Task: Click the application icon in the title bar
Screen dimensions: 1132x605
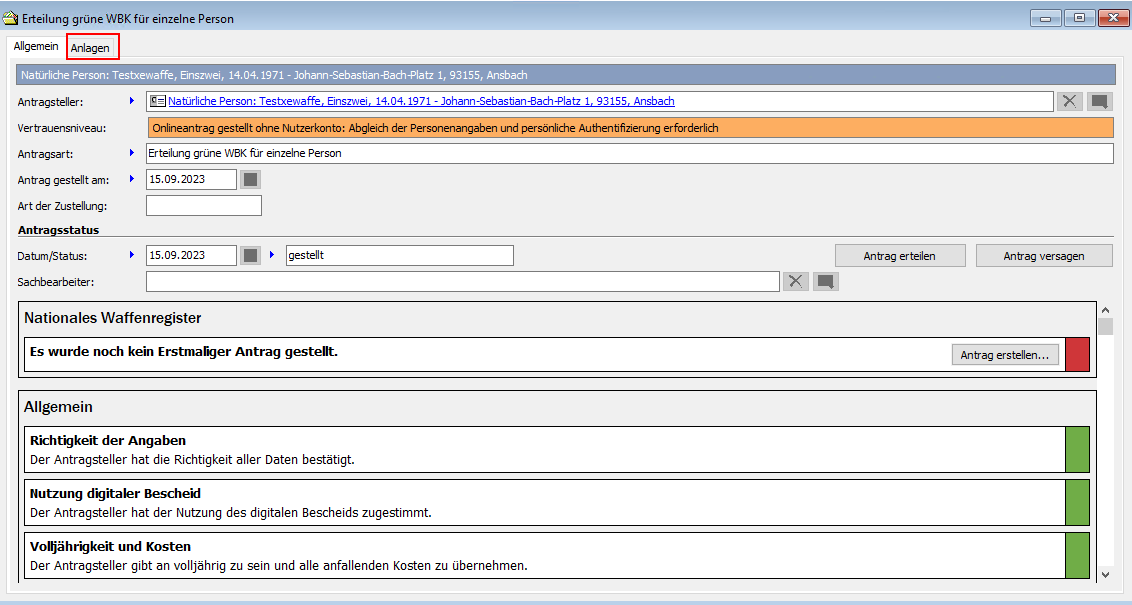Action: (11, 18)
